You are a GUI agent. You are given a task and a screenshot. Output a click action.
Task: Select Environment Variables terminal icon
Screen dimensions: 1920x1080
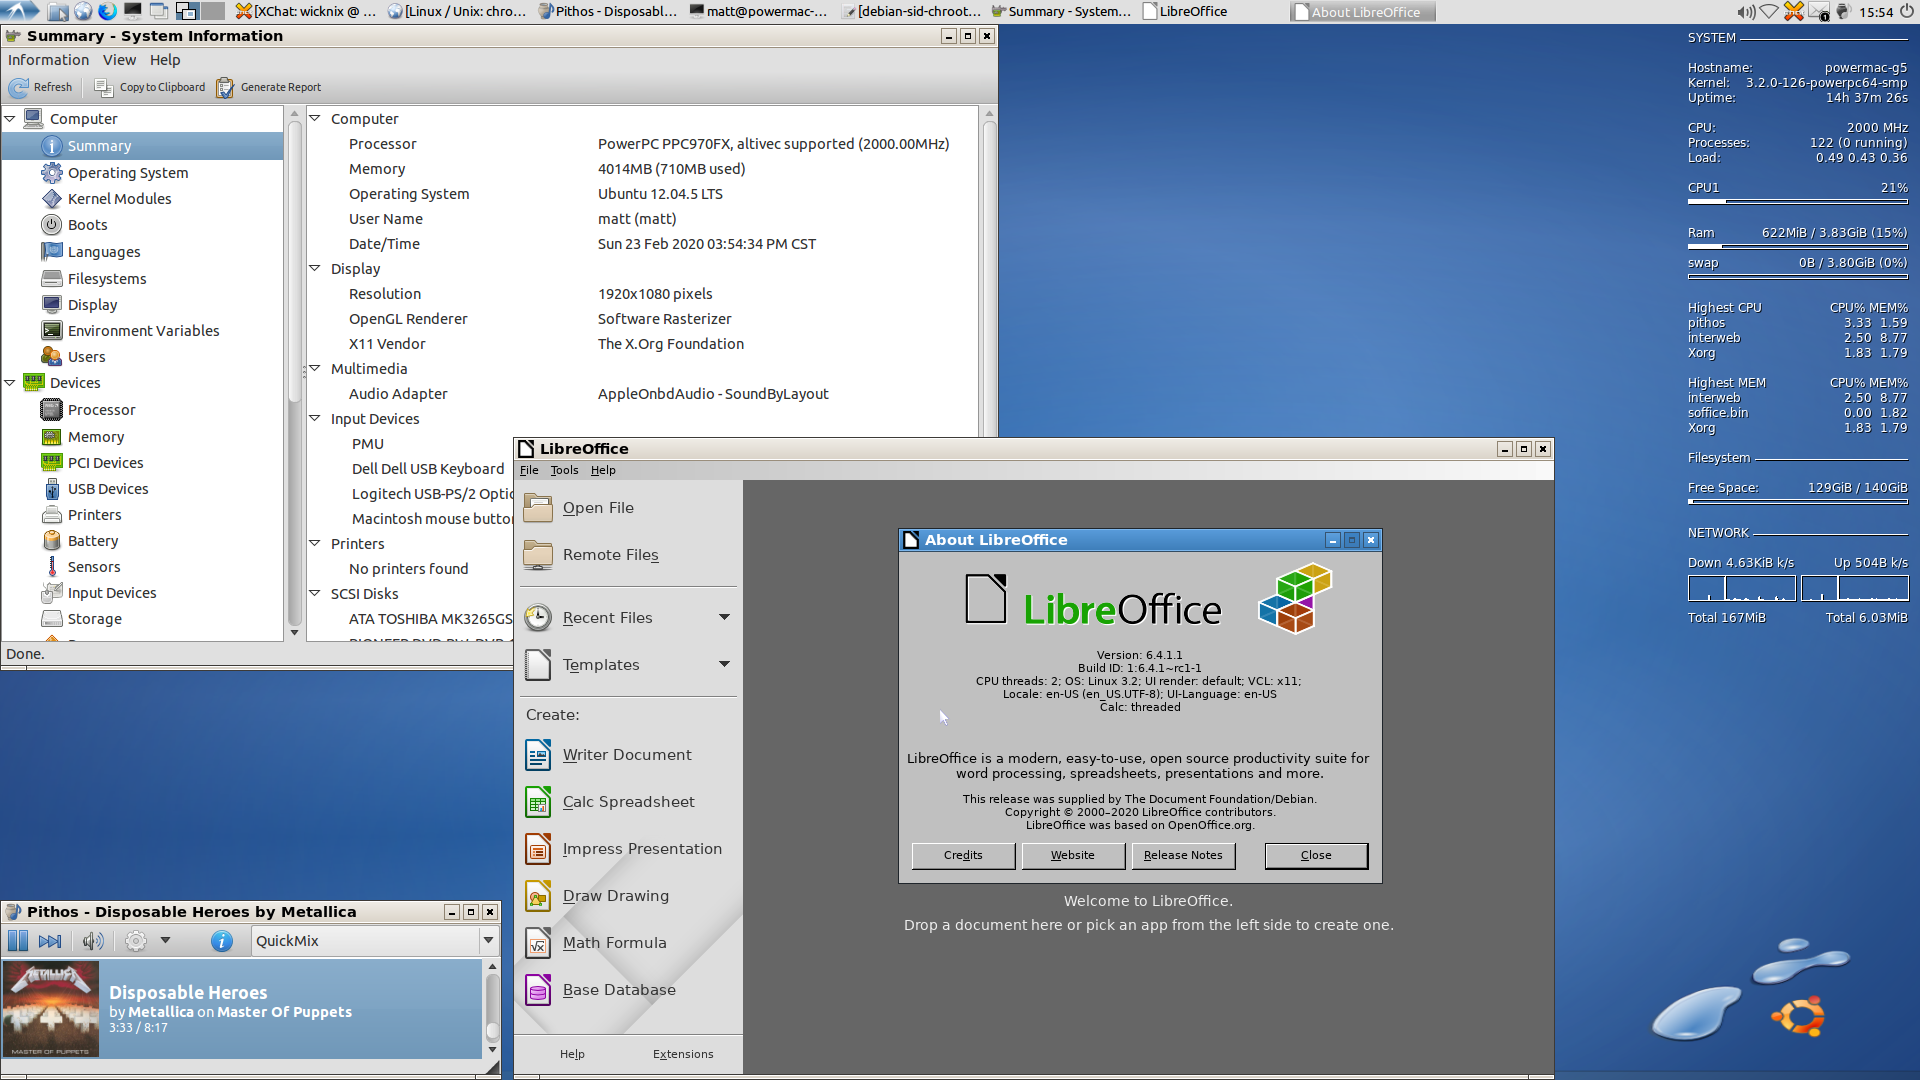click(52, 331)
